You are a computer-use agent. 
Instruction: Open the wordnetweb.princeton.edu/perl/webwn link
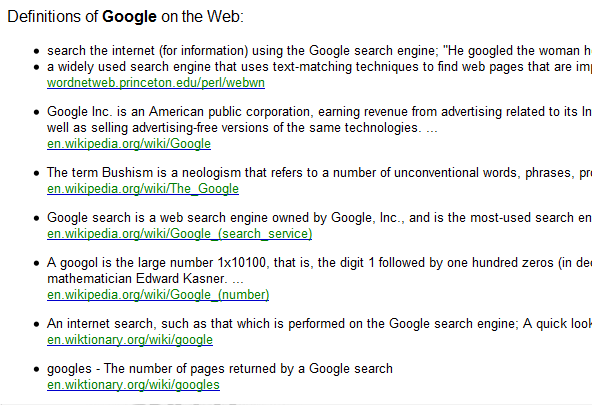pyautogui.click(x=156, y=83)
